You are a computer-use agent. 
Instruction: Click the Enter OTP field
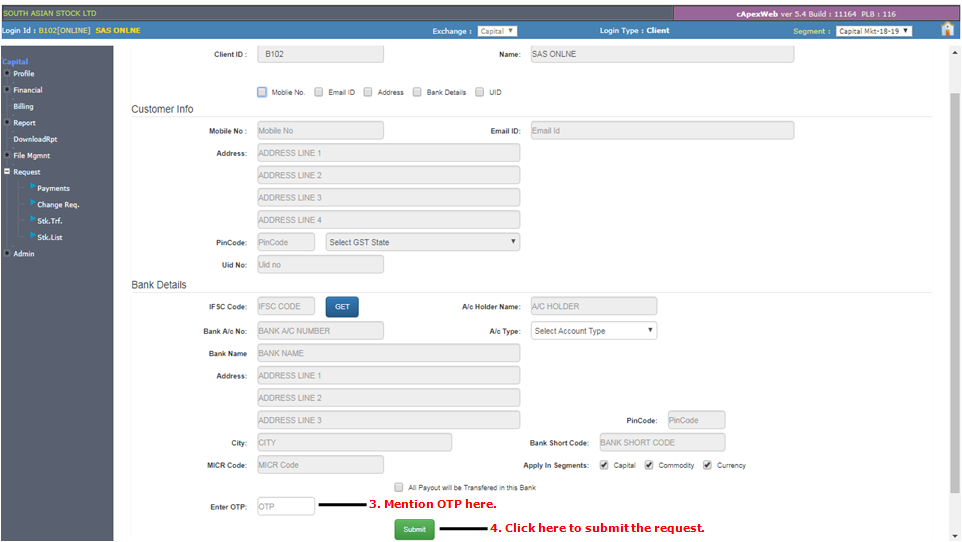pos(286,506)
